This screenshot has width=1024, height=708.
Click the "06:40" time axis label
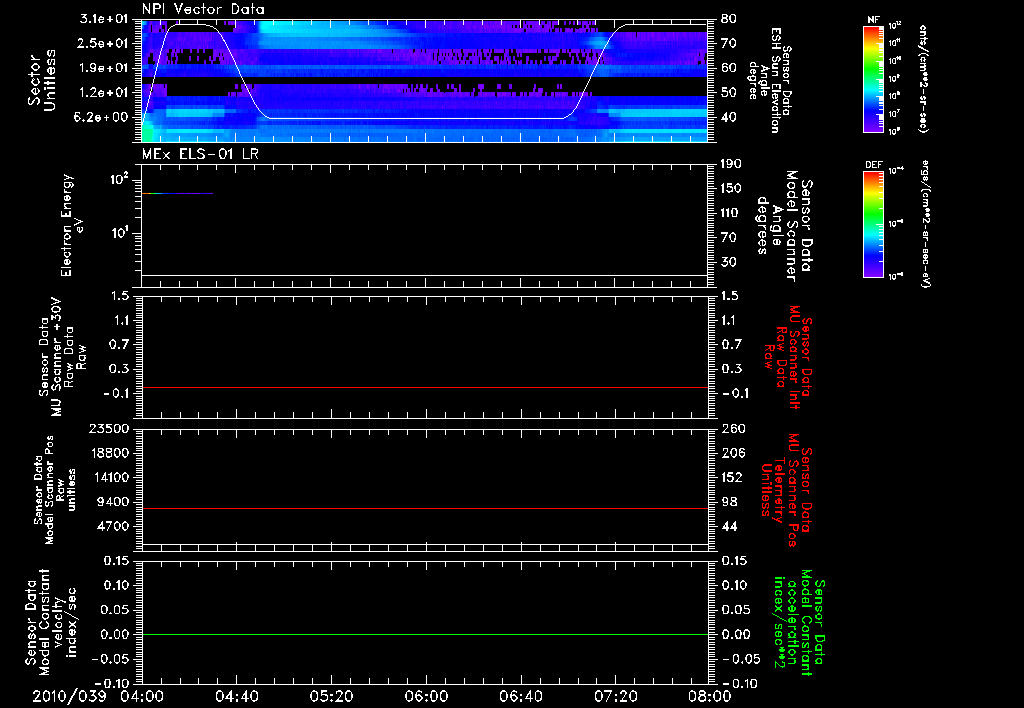point(520,696)
